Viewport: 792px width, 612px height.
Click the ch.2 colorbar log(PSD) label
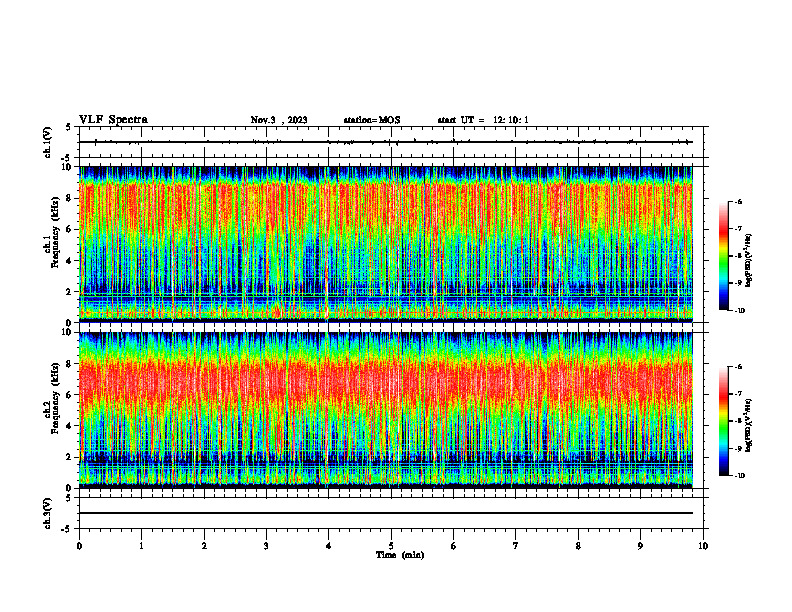pyautogui.click(x=749, y=426)
